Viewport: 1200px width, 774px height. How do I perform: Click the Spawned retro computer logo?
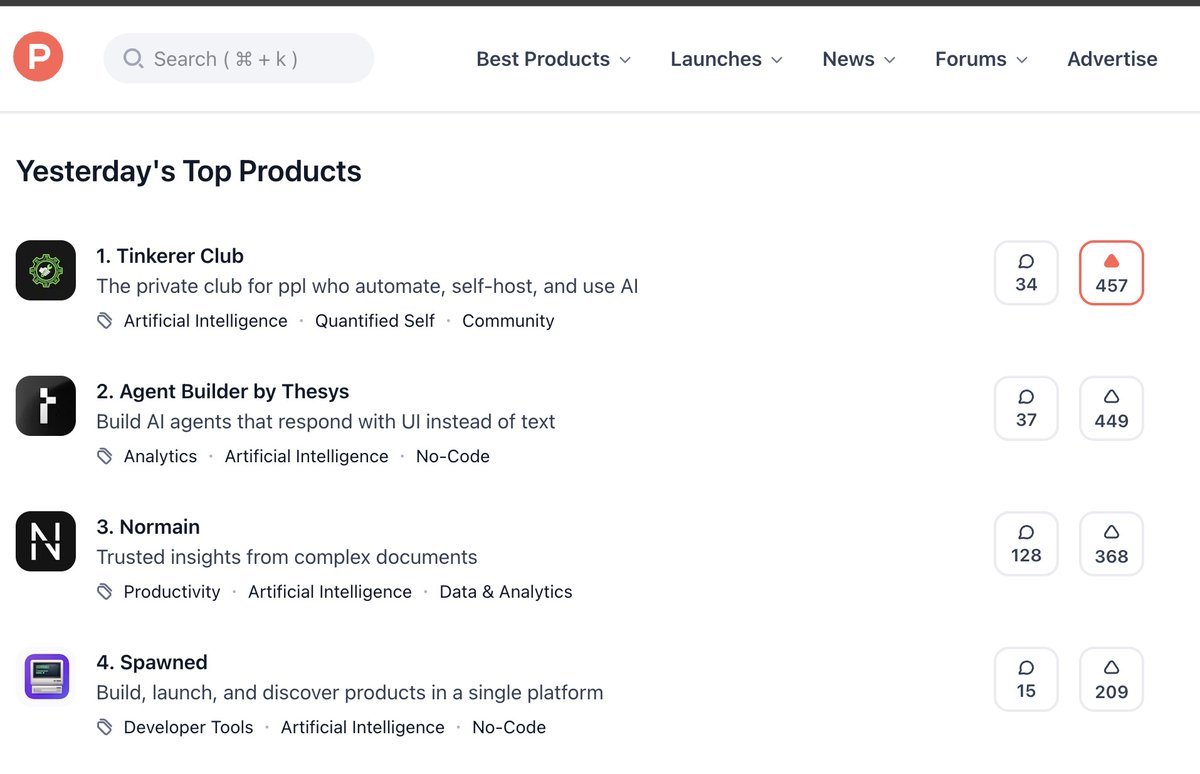click(45, 676)
